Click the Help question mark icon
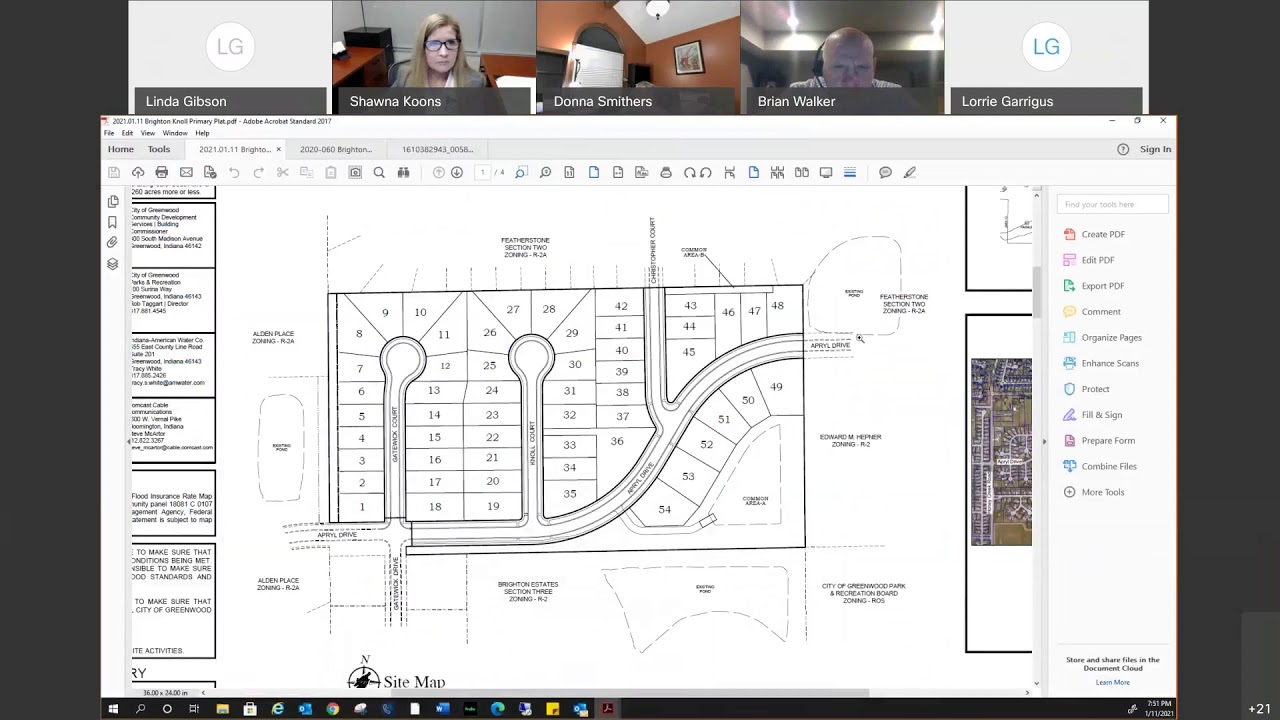 pos(1123,149)
